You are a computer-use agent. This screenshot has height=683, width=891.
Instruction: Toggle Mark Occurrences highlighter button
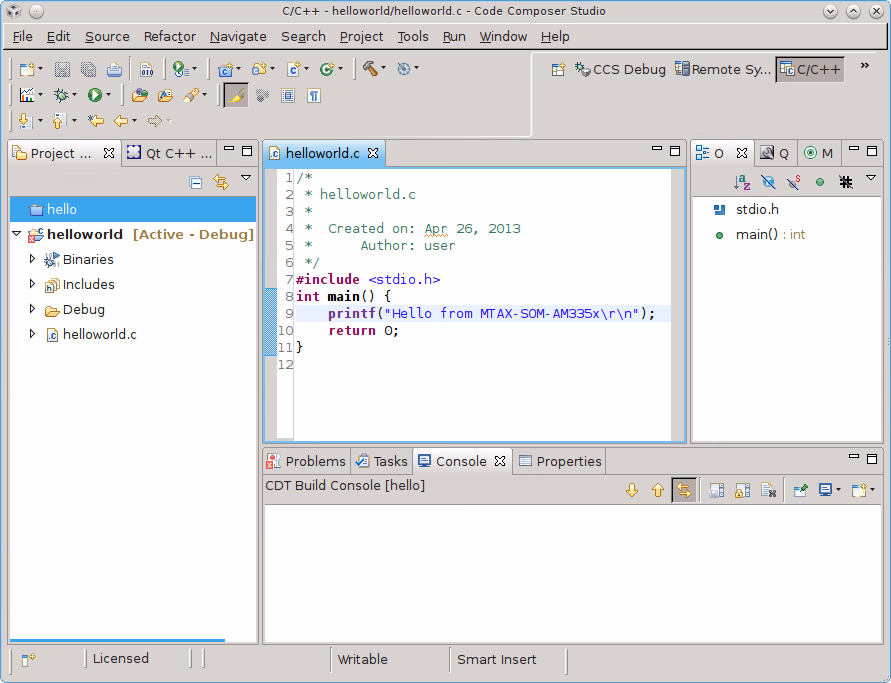coord(235,95)
